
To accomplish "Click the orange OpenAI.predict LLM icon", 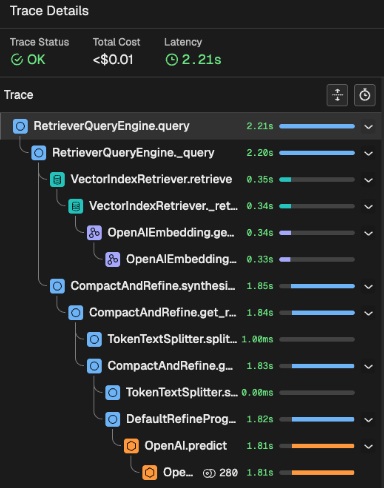I will tap(131, 446).
